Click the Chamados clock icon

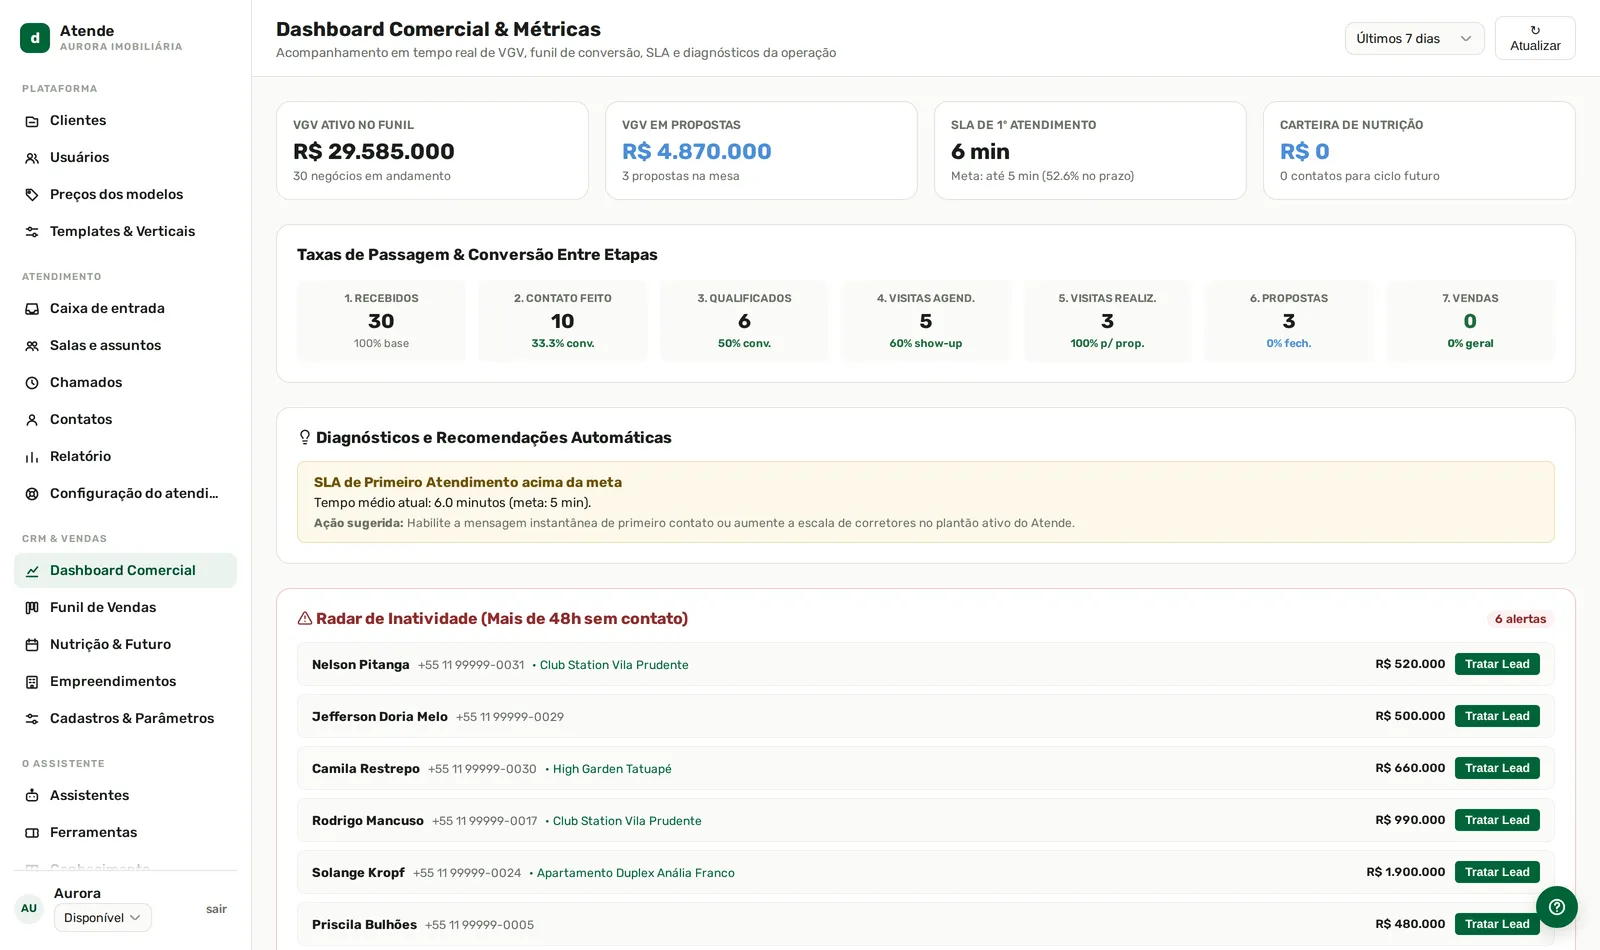(x=32, y=383)
